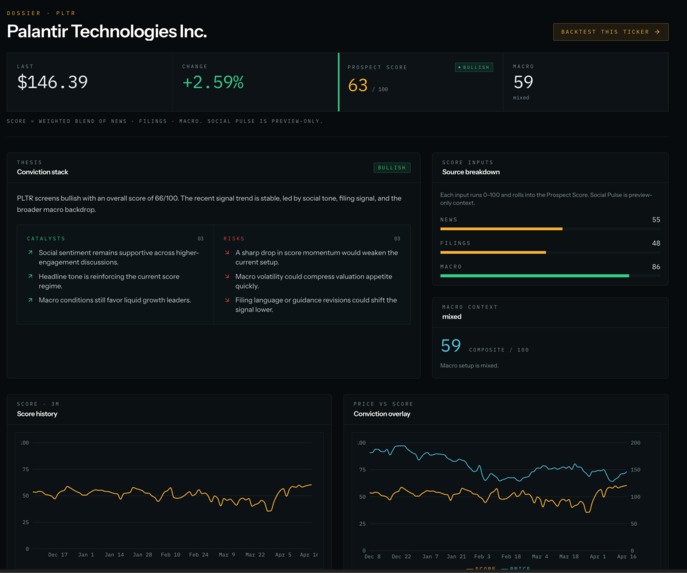This screenshot has width=687, height=573.
Task: Click the Score history panel title
Action: pos(37,414)
